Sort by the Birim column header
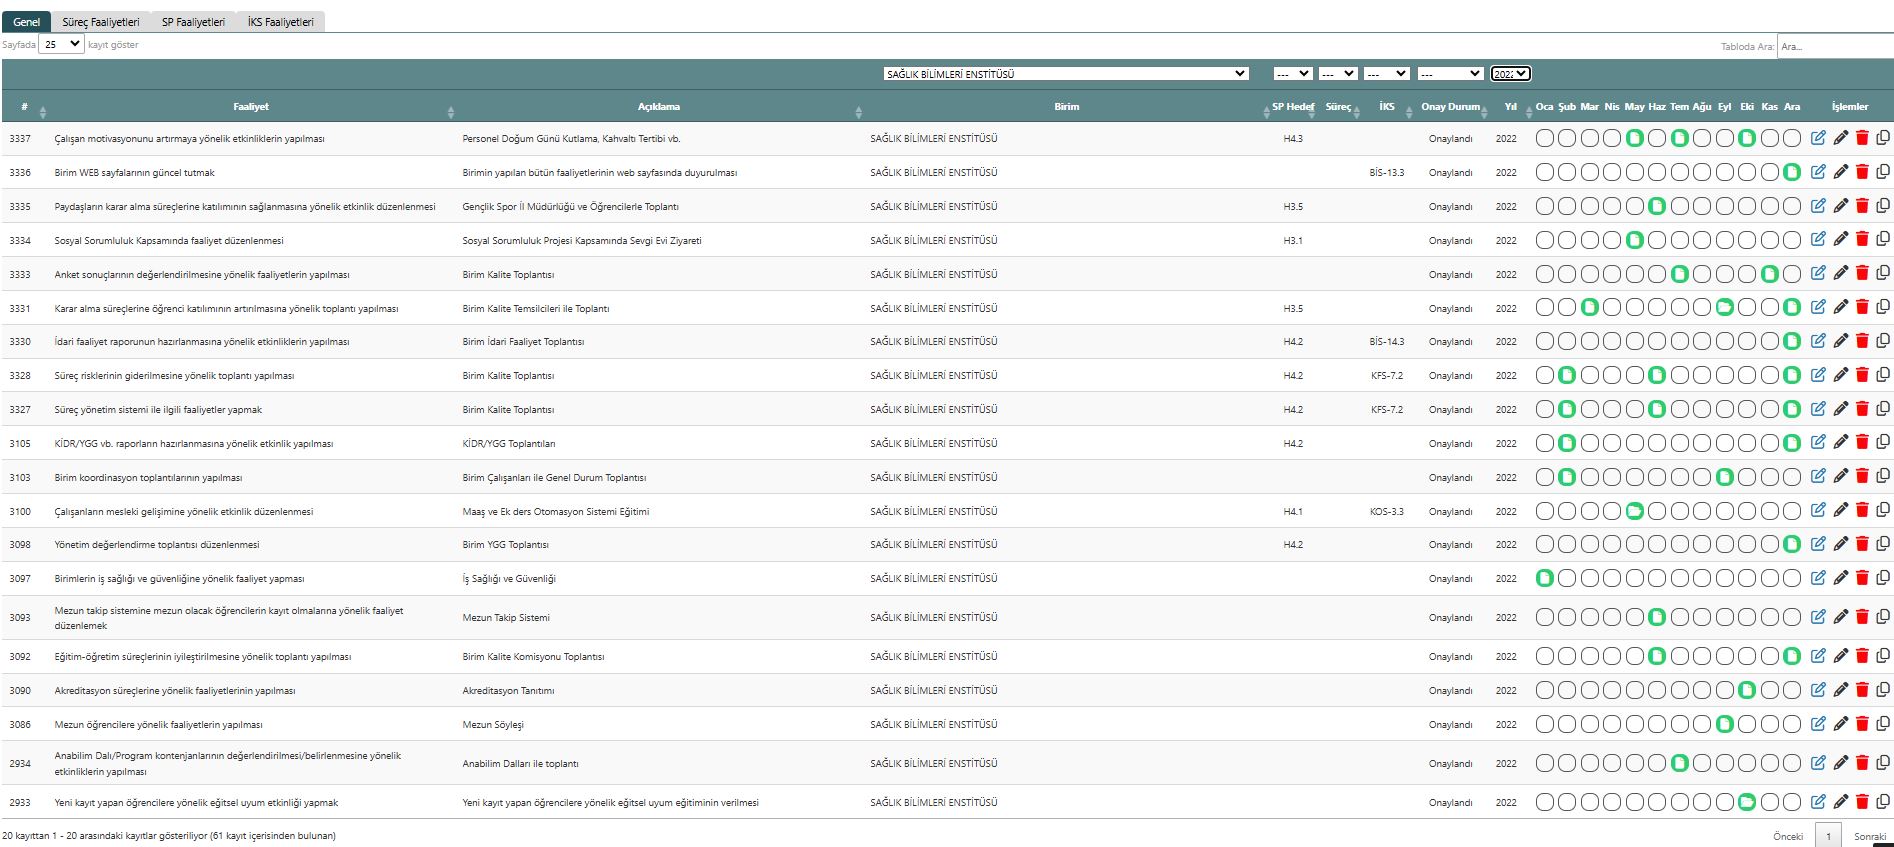Screen dimensions: 1894x847 point(1067,107)
